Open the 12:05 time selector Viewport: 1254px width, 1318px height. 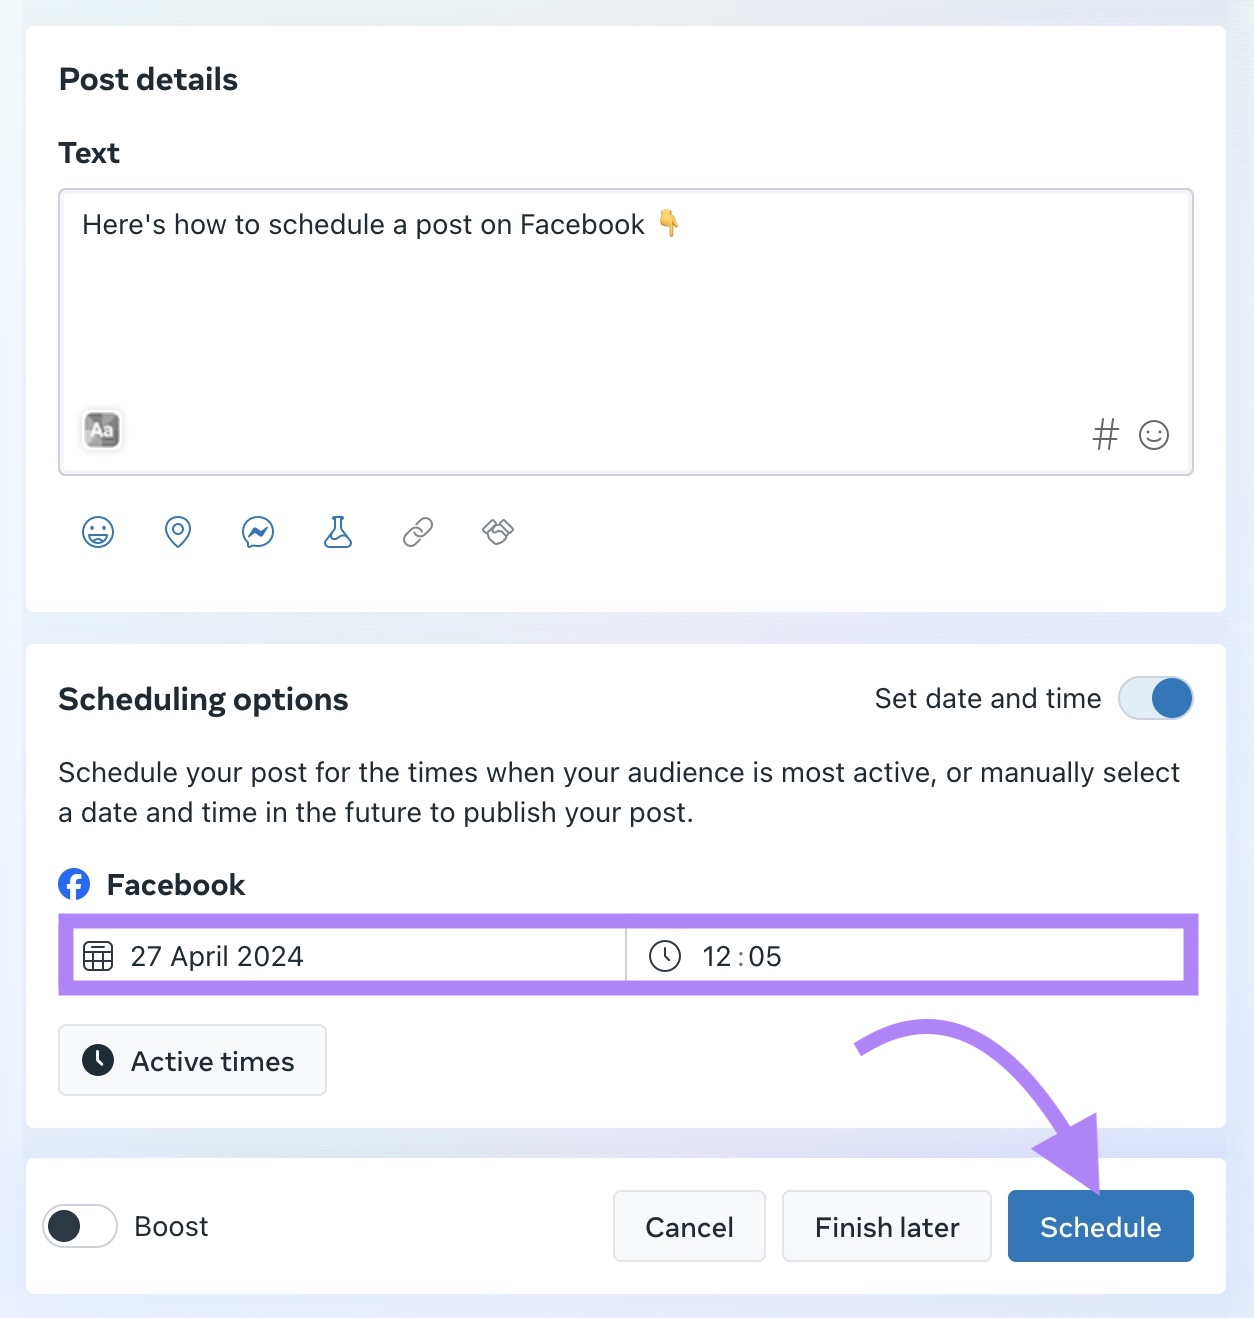click(x=741, y=956)
